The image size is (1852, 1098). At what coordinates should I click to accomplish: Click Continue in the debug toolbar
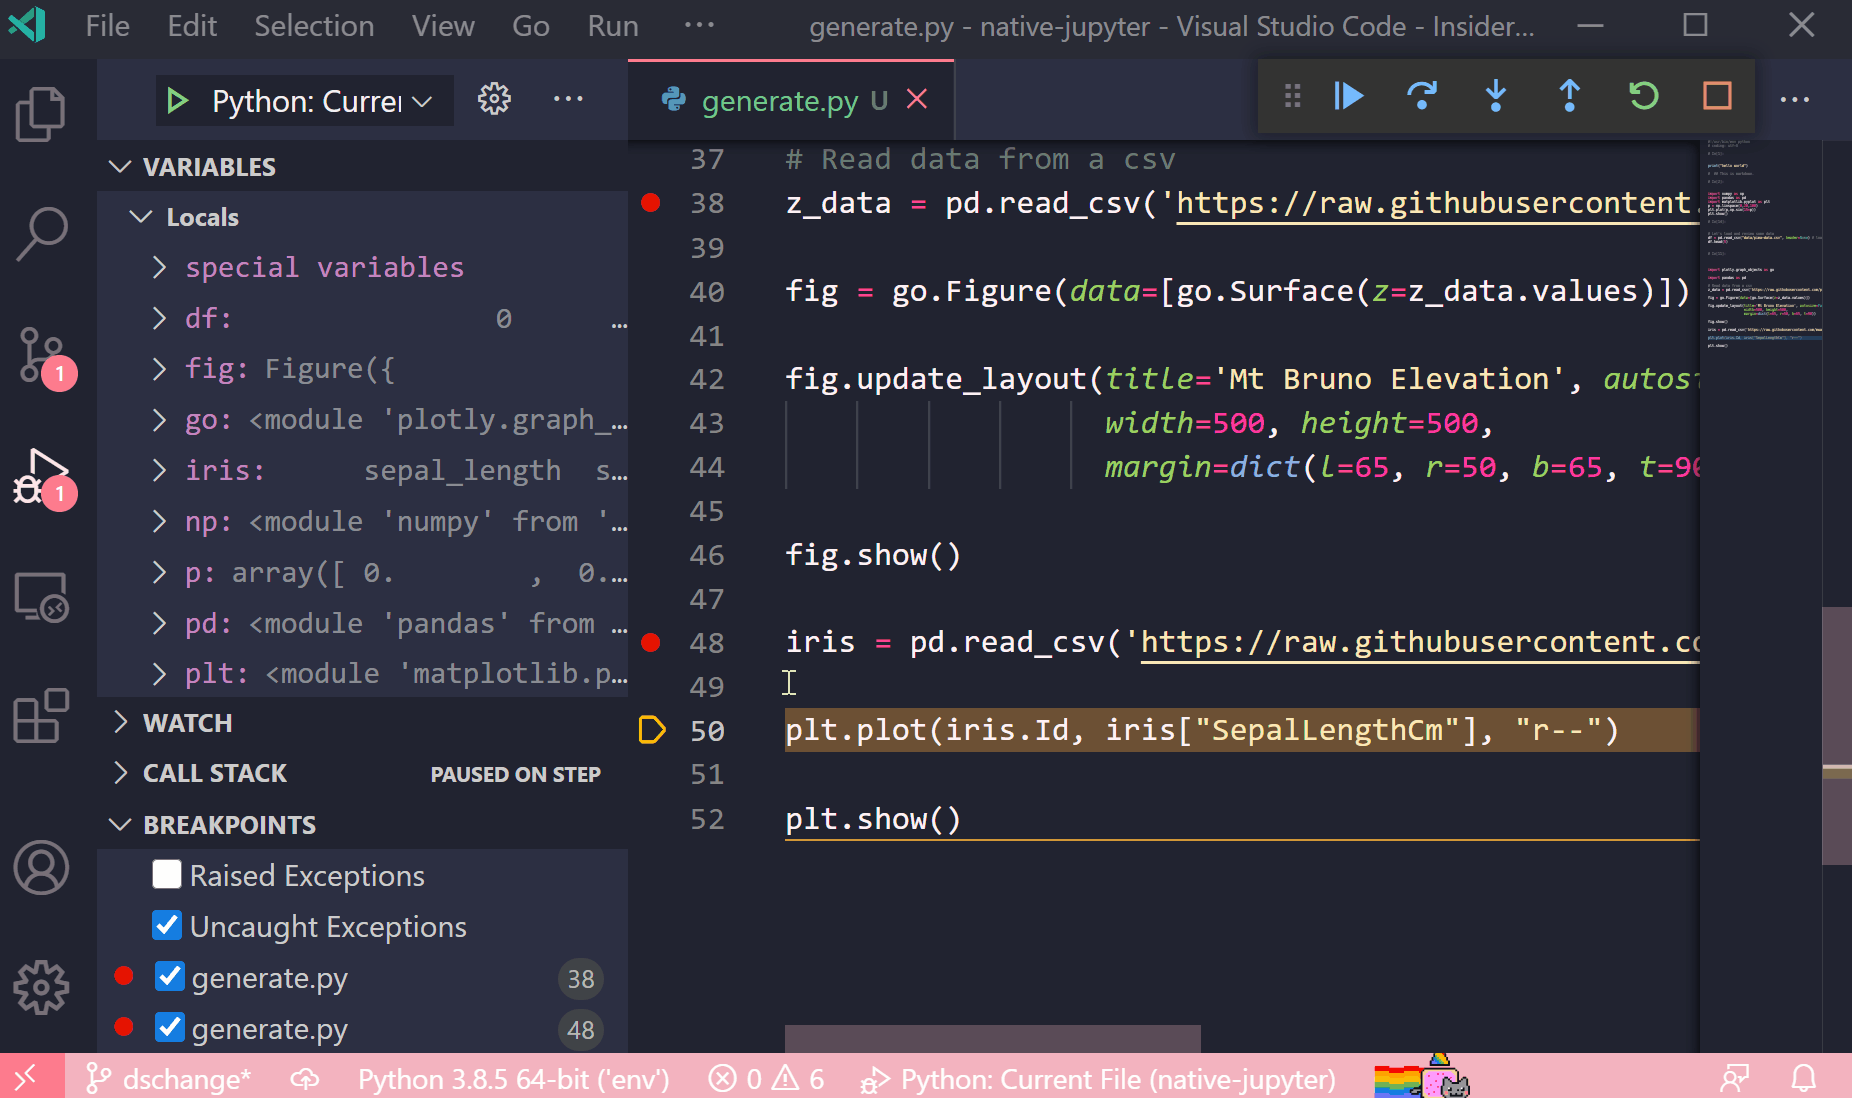pos(1349,96)
